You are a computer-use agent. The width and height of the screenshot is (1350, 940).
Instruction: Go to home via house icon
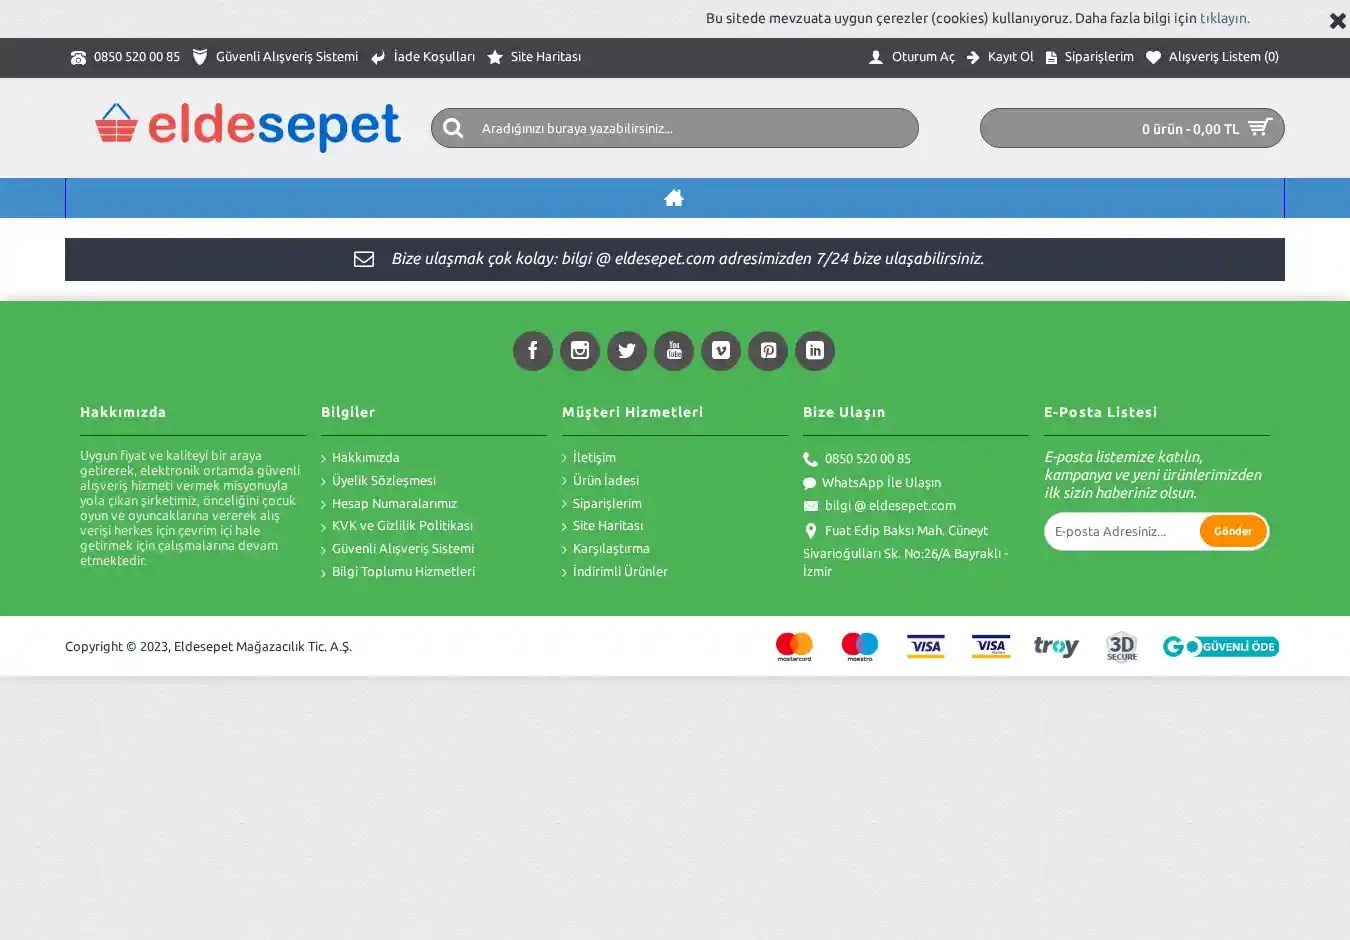[674, 198]
